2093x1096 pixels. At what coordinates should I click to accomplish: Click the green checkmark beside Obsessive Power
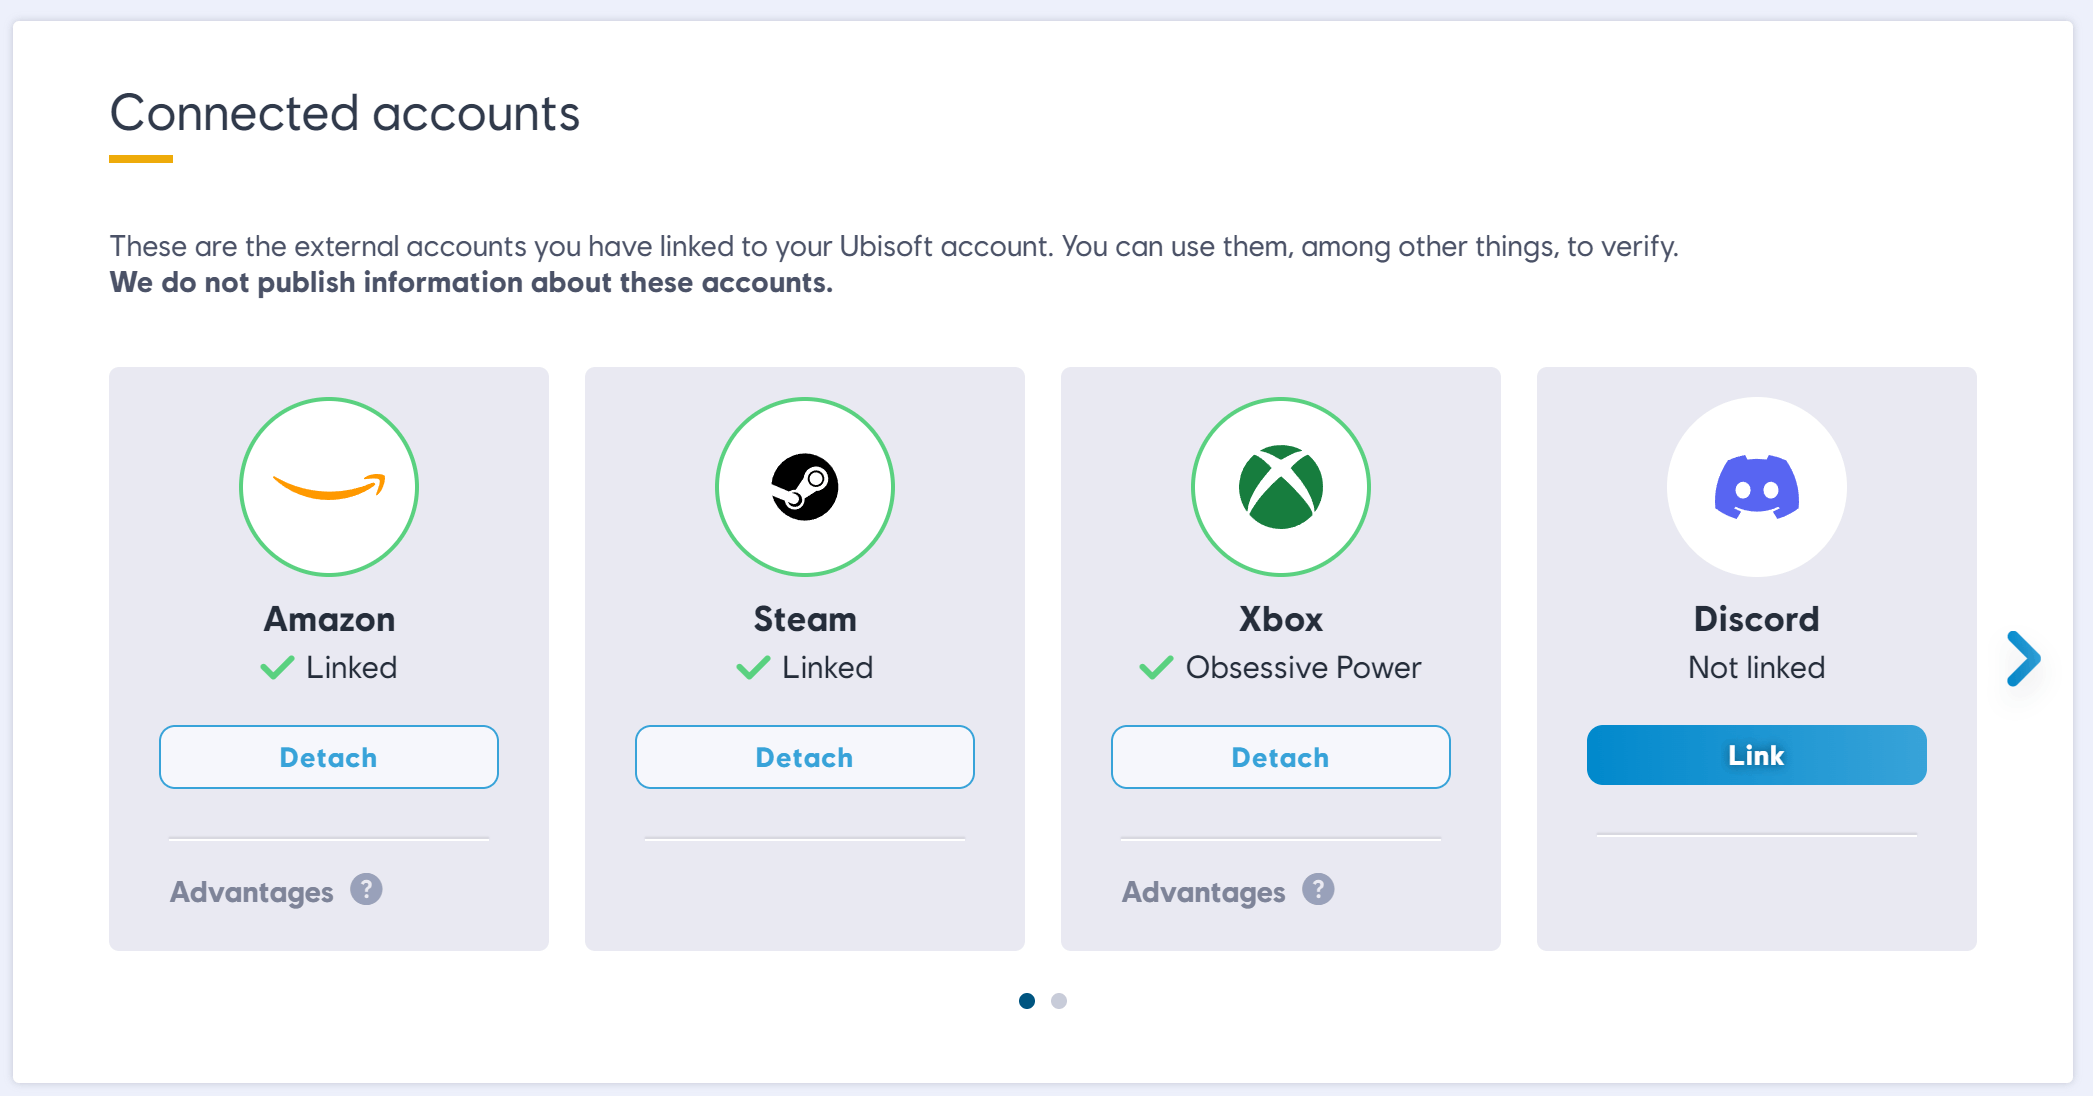[x=1156, y=667]
